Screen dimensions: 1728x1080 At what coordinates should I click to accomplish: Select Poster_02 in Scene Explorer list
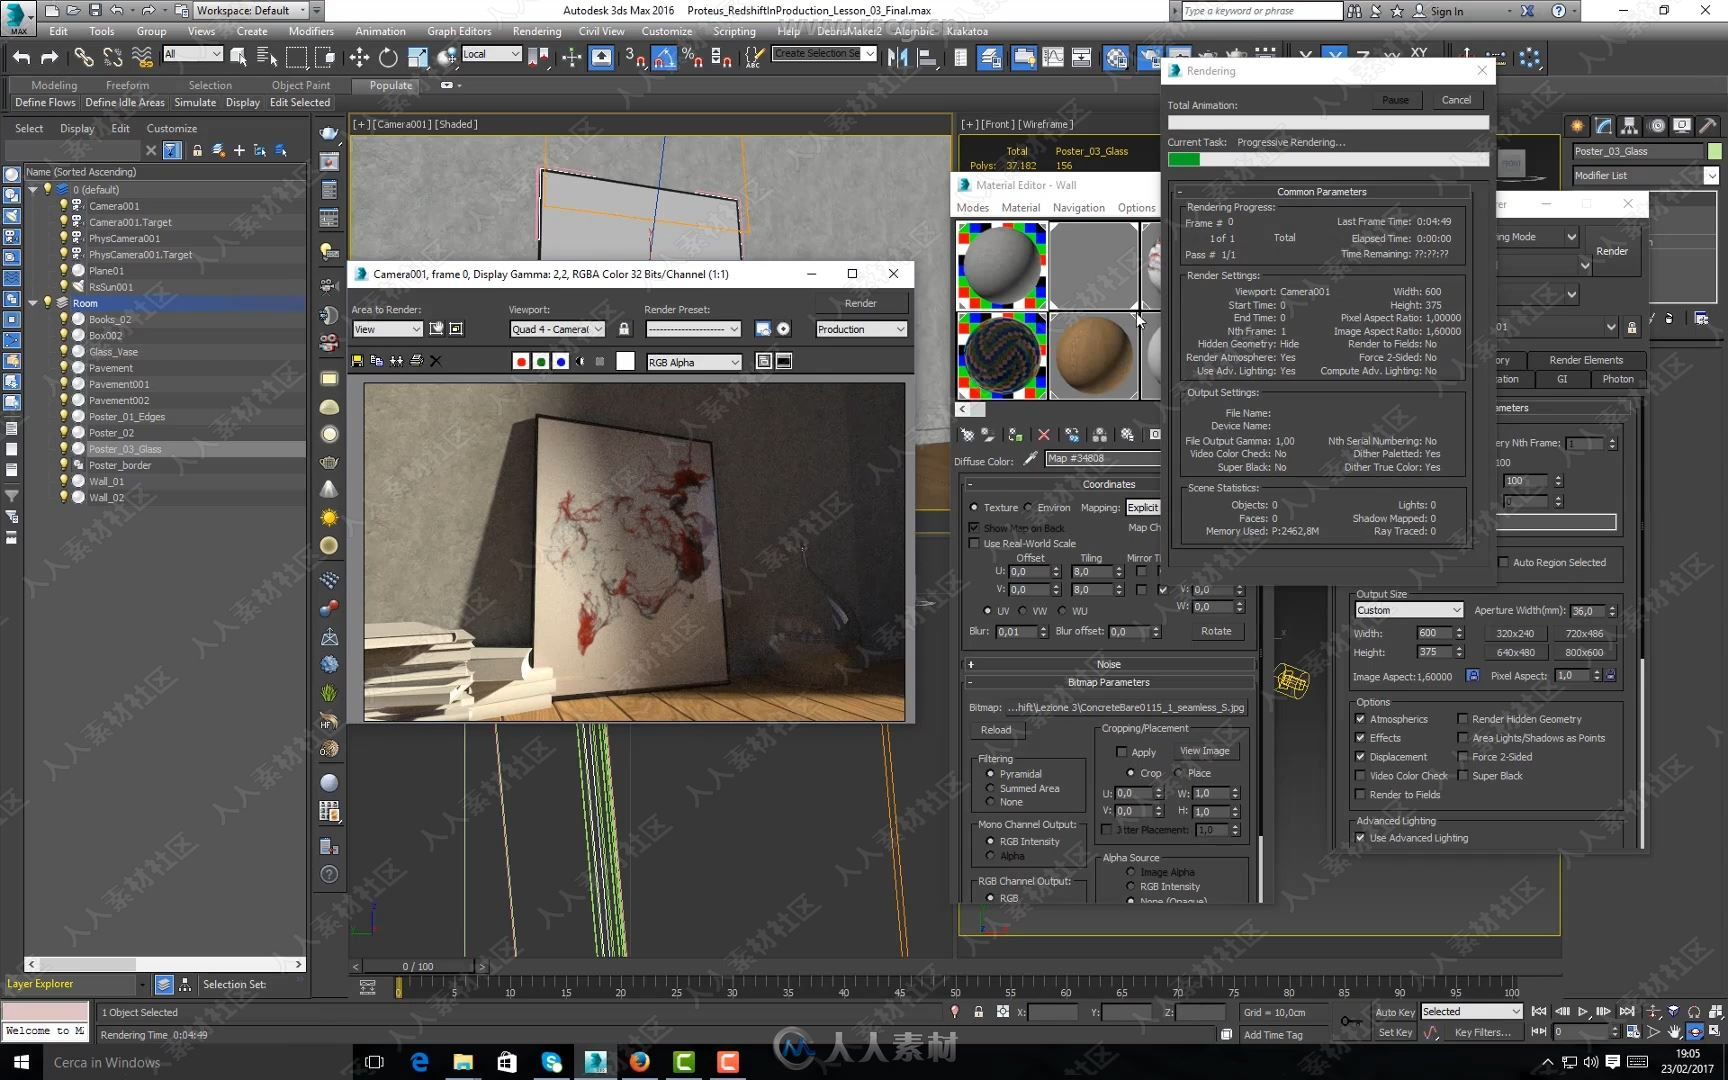tap(112, 433)
